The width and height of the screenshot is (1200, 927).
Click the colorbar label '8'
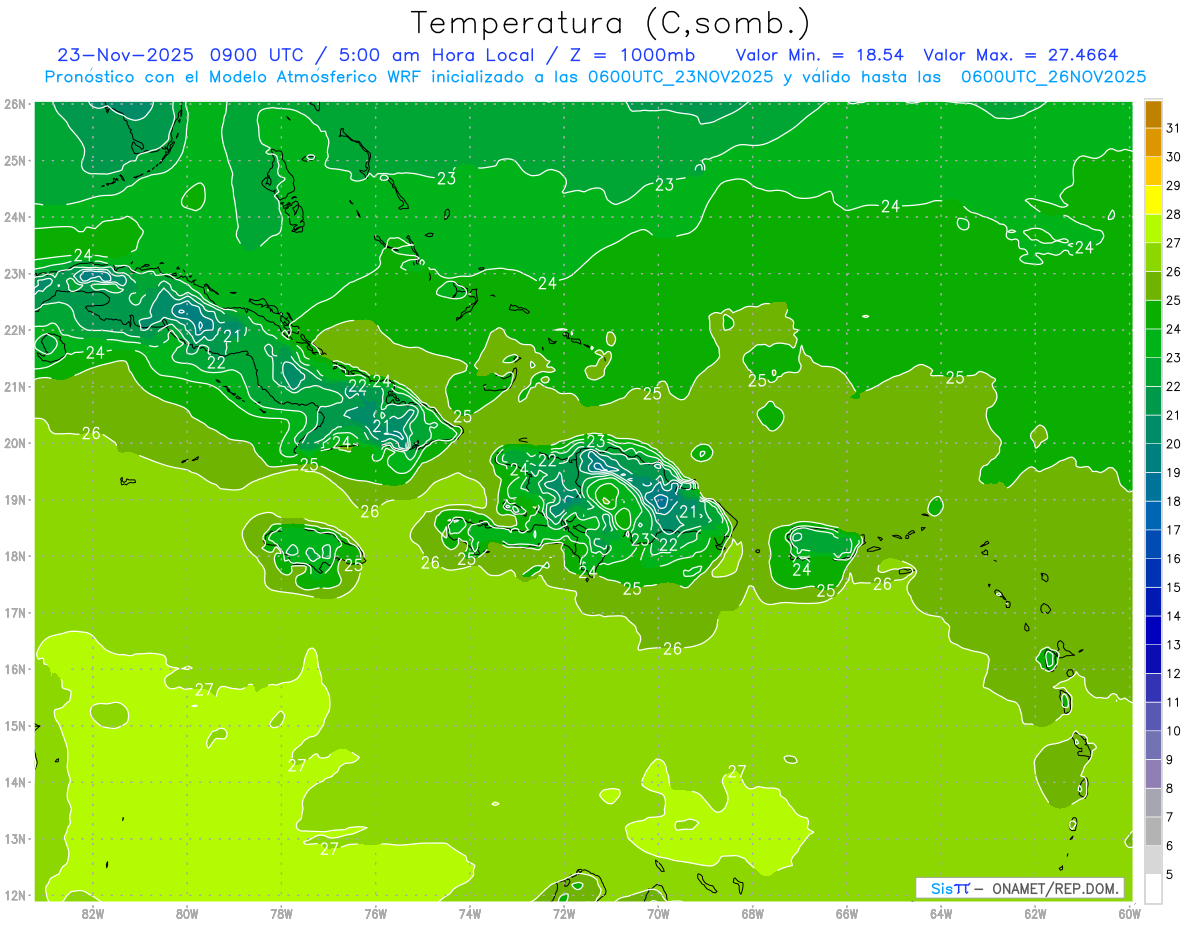[x=1170, y=789]
